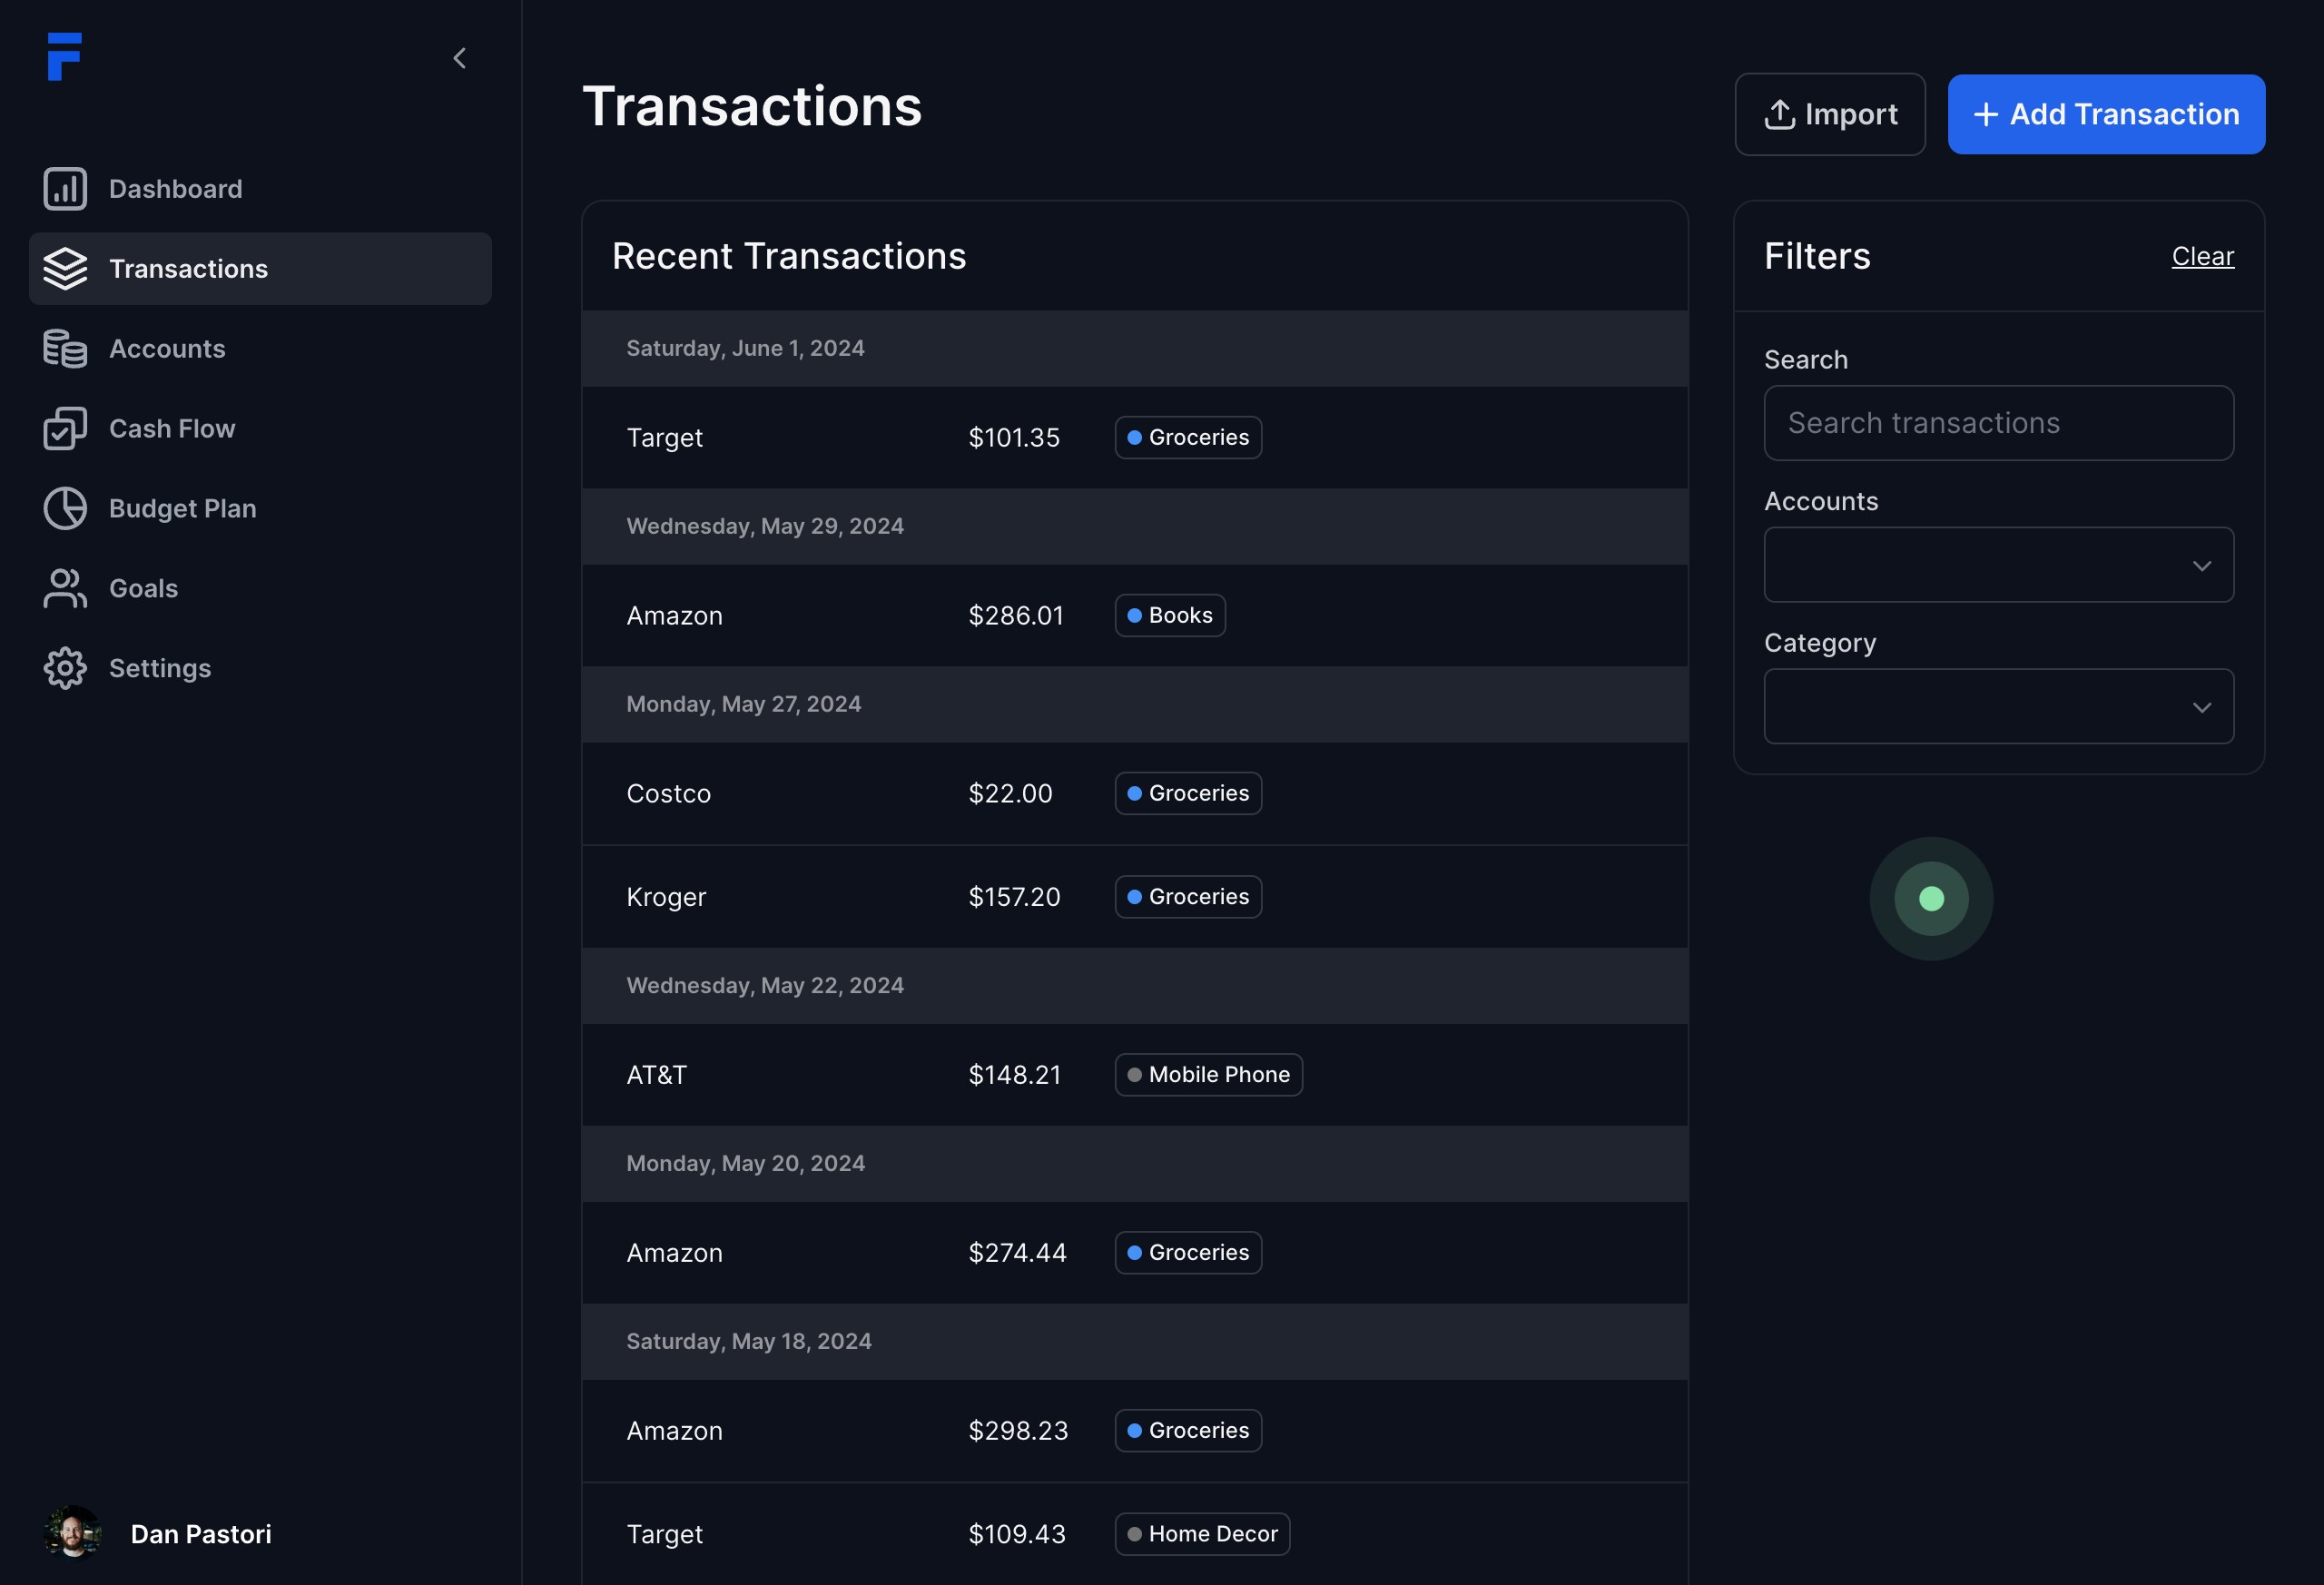Screen dimensions: 2324x1585
Task: Click the Mobile Phone tag on AT&T
Action: 1208,1075
